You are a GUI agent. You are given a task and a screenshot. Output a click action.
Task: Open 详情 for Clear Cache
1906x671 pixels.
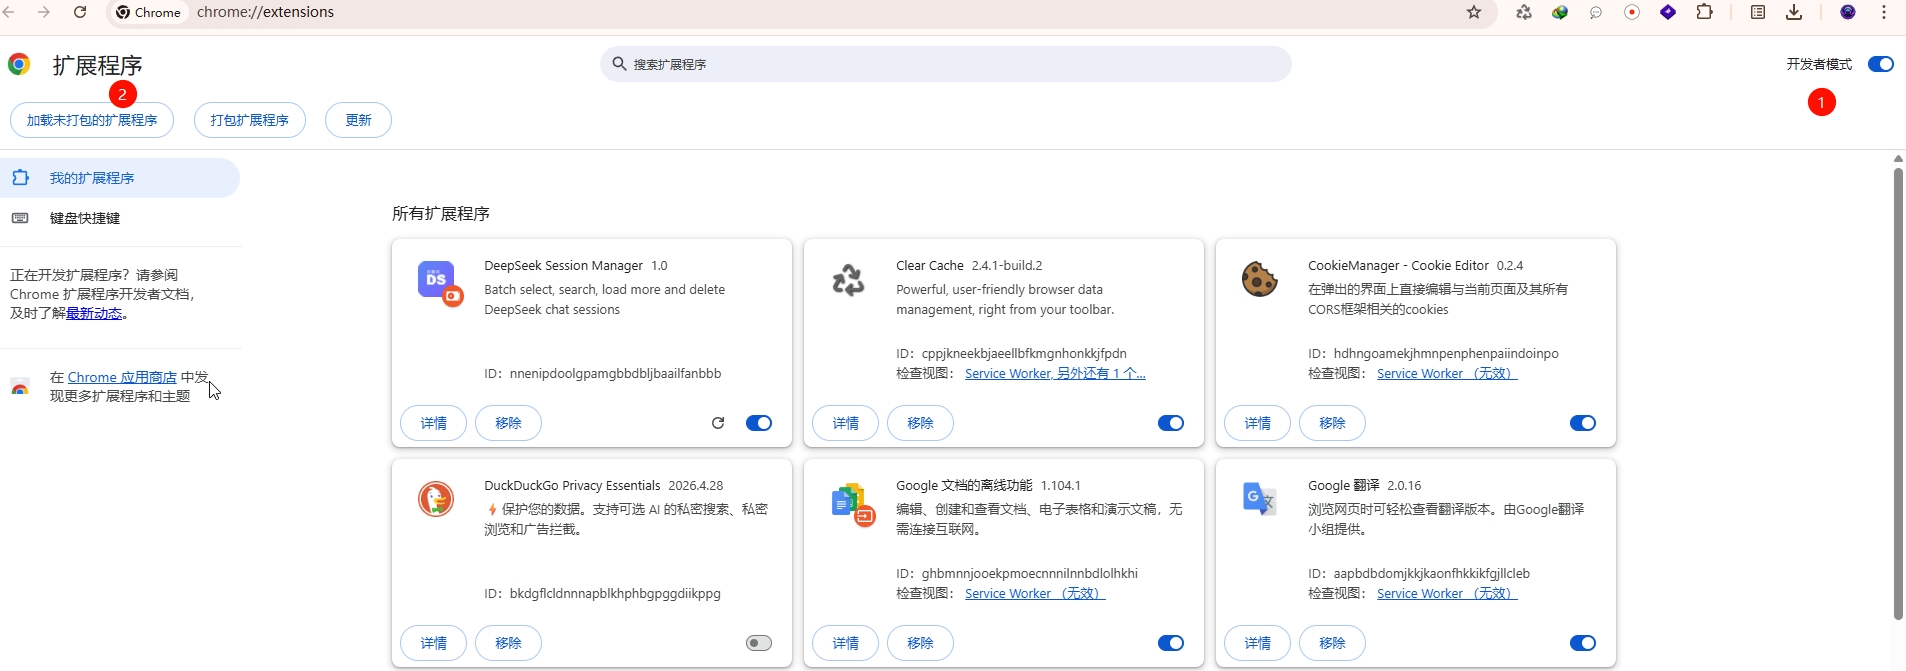click(846, 423)
